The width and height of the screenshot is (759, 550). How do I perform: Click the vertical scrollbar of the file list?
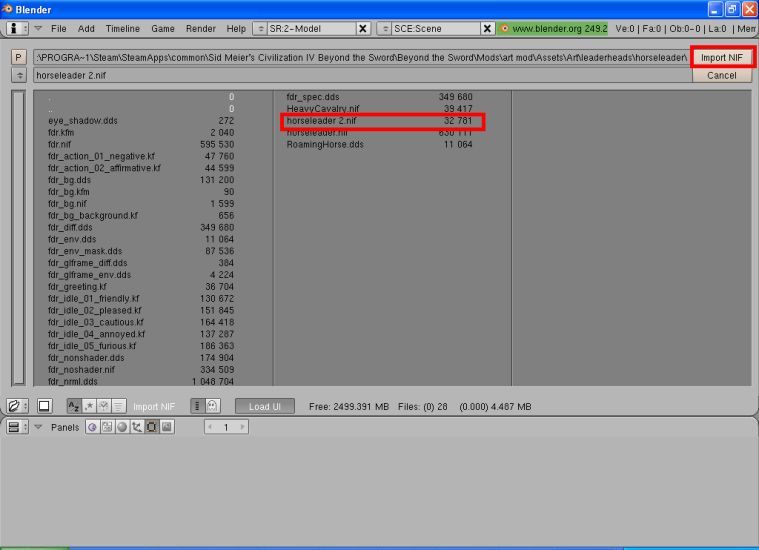coord(18,237)
